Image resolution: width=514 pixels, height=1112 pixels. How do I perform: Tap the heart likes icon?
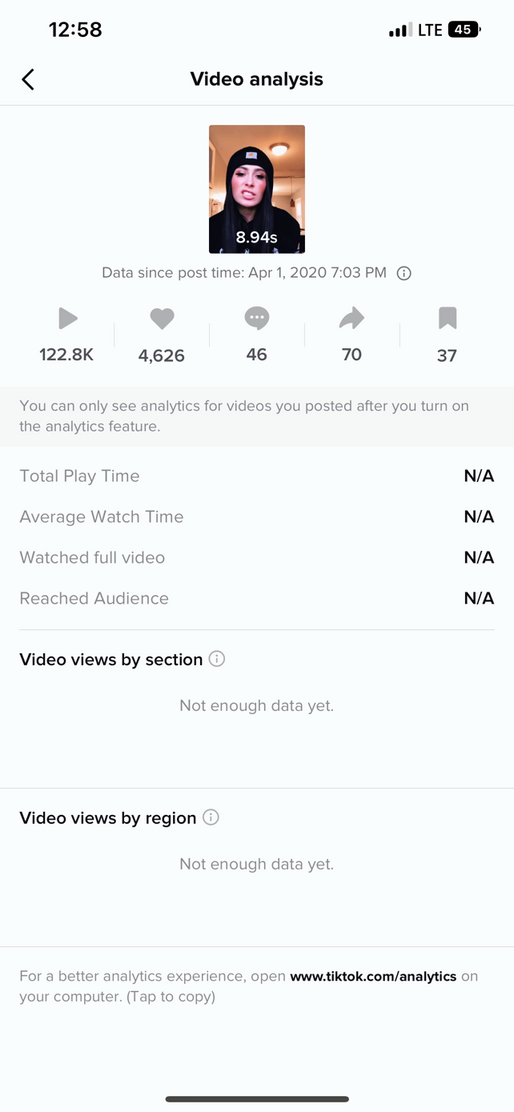[x=162, y=319]
